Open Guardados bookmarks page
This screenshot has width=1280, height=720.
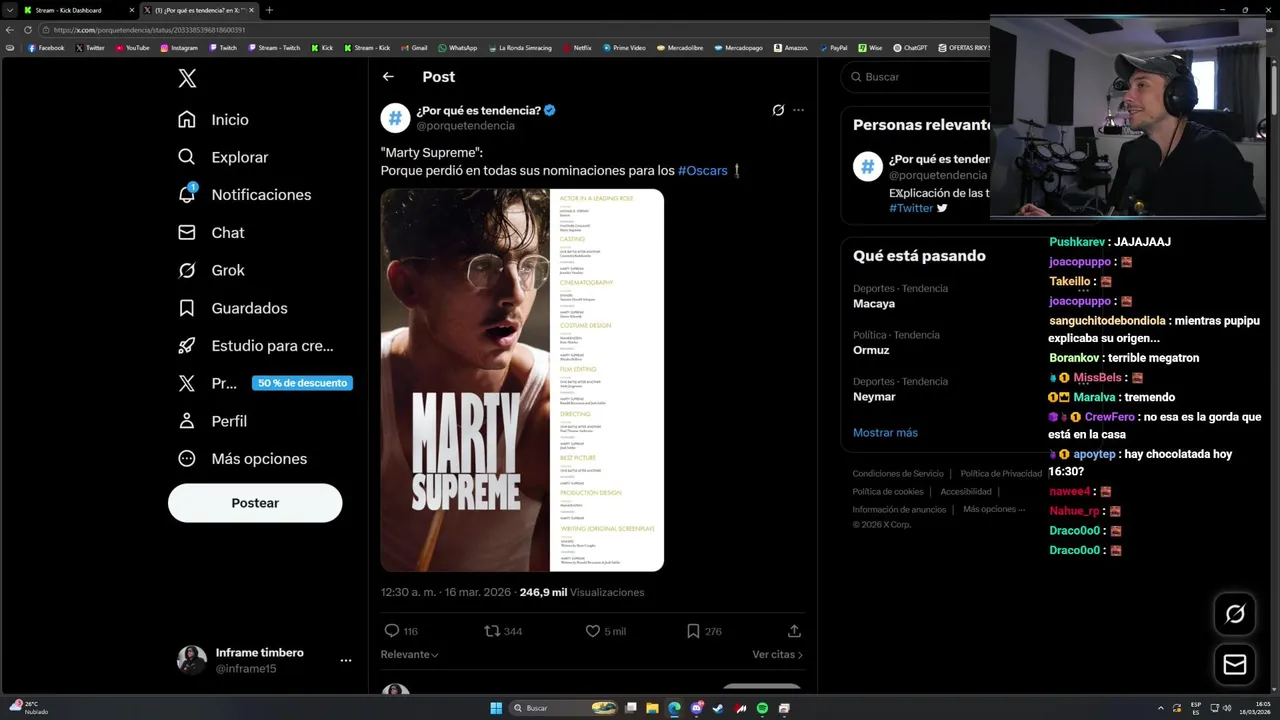point(232,308)
